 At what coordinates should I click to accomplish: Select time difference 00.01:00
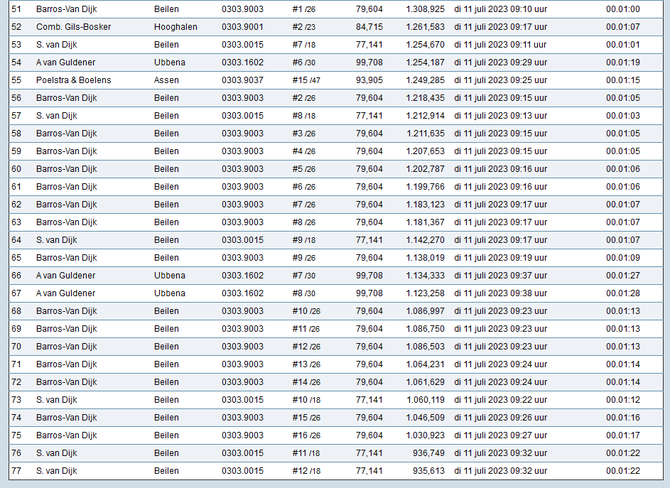(x=623, y=9)
